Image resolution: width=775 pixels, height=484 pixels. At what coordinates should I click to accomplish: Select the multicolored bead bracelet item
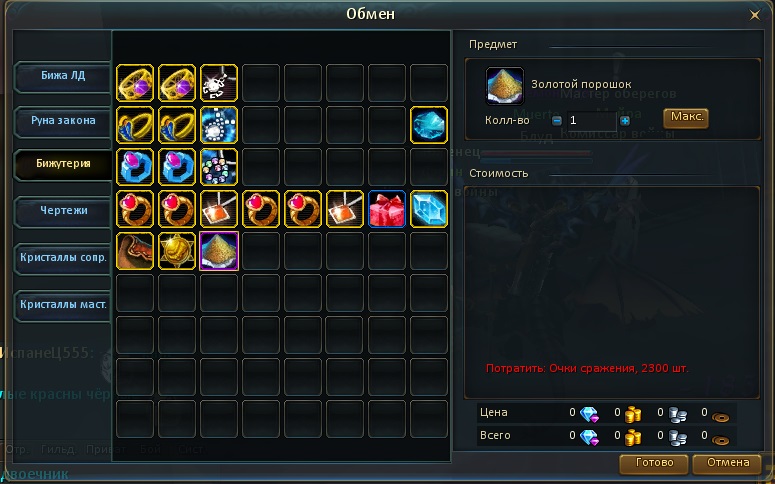[x=219, y=167]
